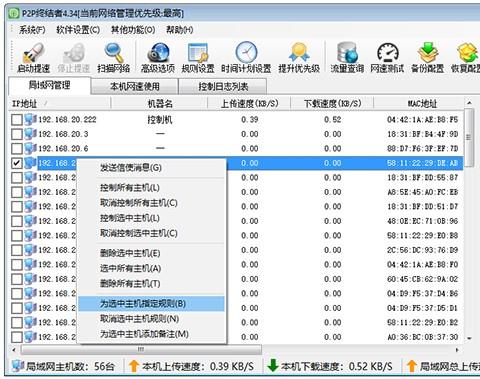Click MAC address 58:11:22:29:DE:AB
This screenshot has height=379, width=480.
tap(422, 163)
